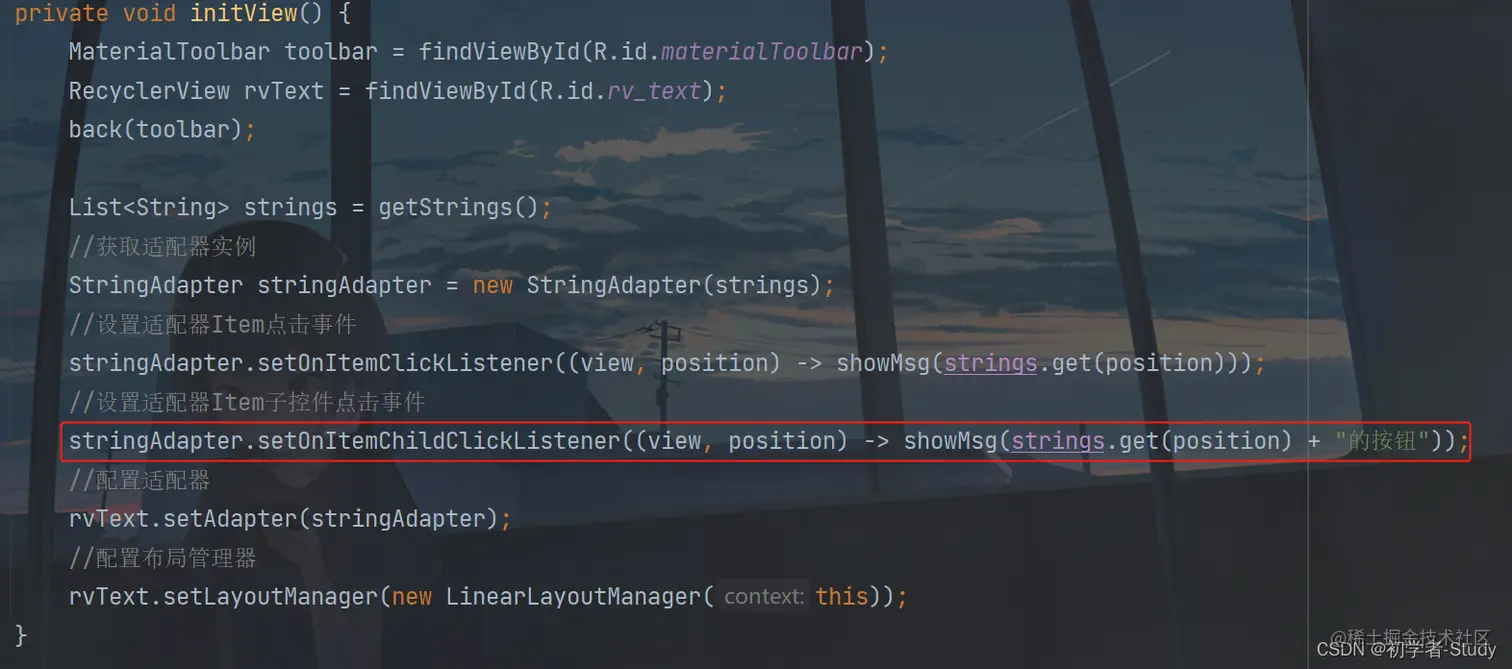1512x669 pixels.
Task: Click the rv_text resource id
Action: click(x=654, y=90)
